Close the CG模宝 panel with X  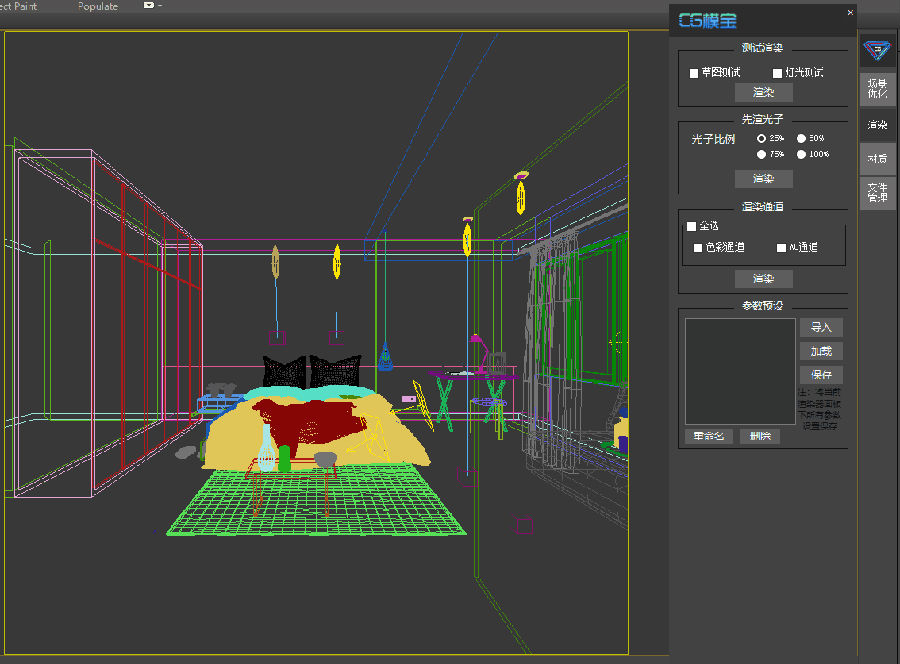tap(850, 13)
